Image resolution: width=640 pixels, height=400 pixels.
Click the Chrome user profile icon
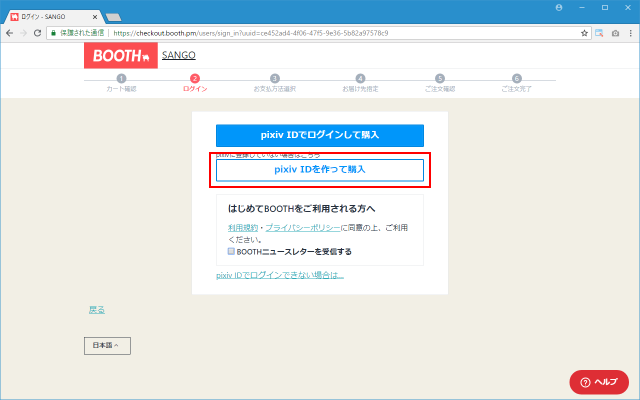point(559,8)
